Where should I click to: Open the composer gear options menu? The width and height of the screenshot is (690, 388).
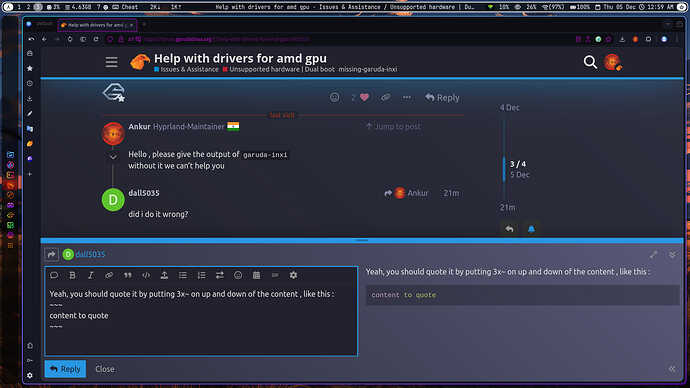coord(293,275)
